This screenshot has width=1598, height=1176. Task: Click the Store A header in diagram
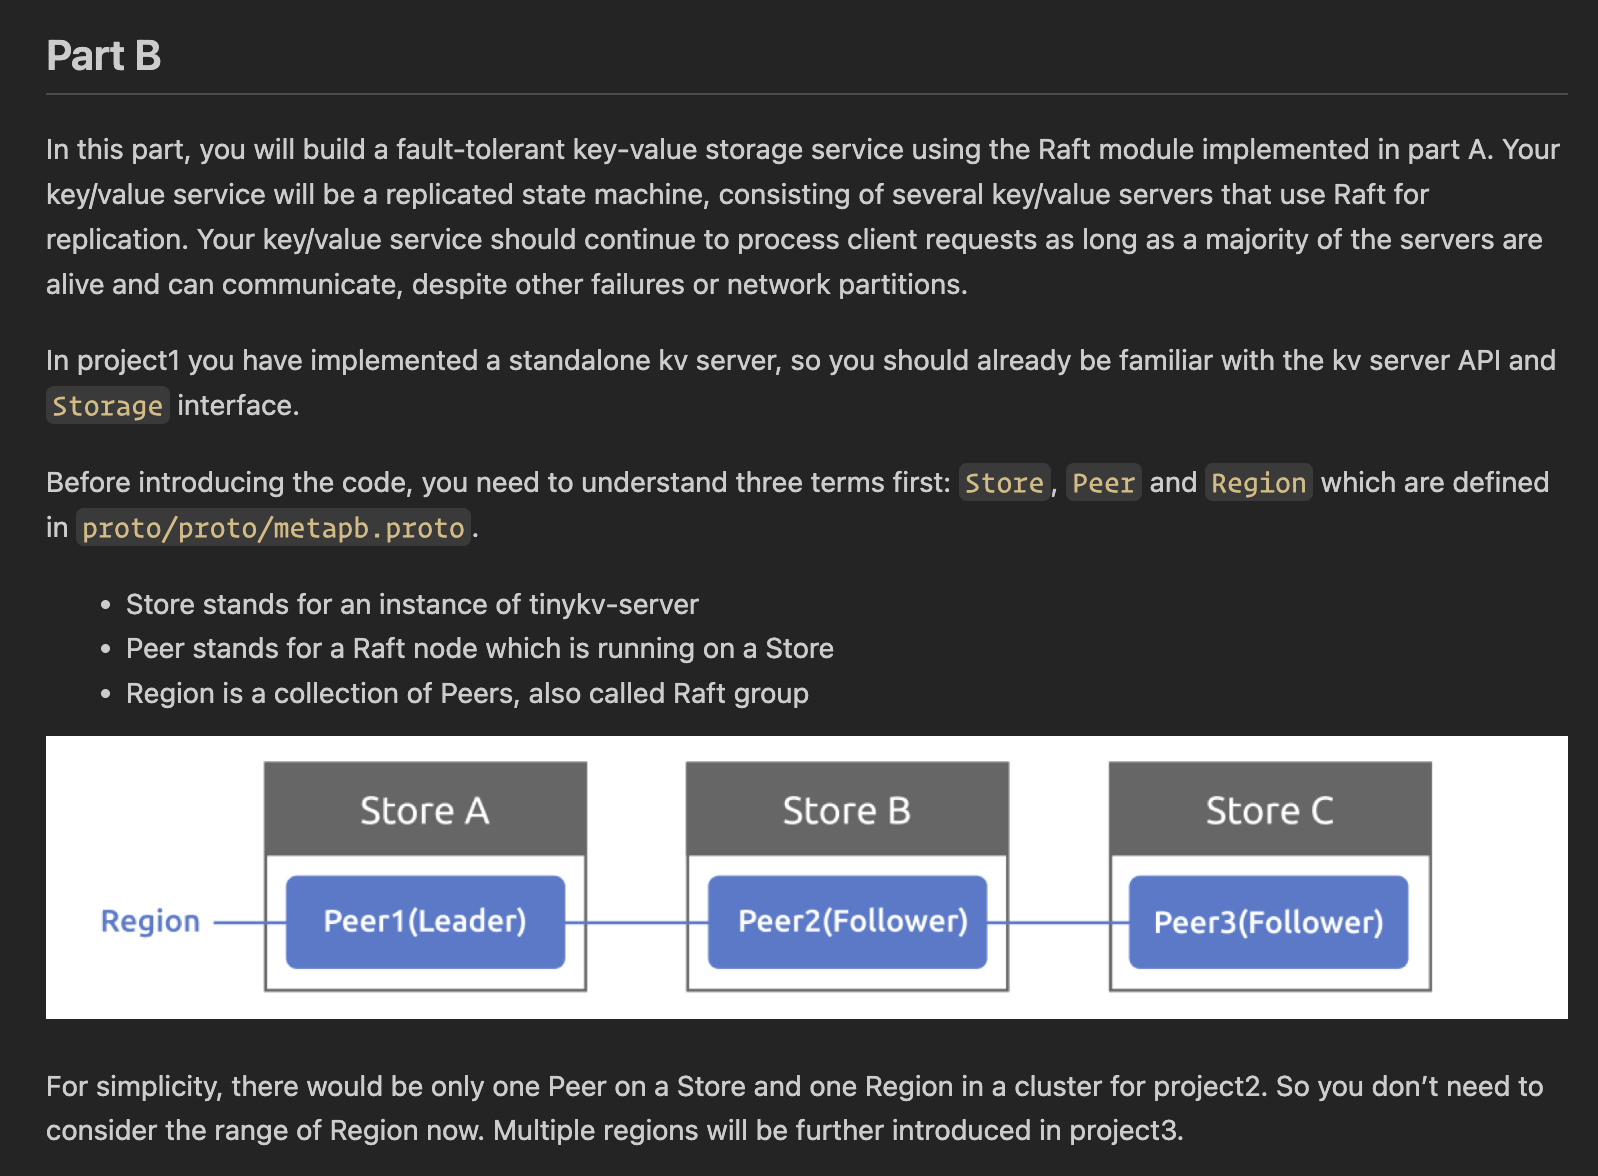pyautogui.click(x=425, y=810)
